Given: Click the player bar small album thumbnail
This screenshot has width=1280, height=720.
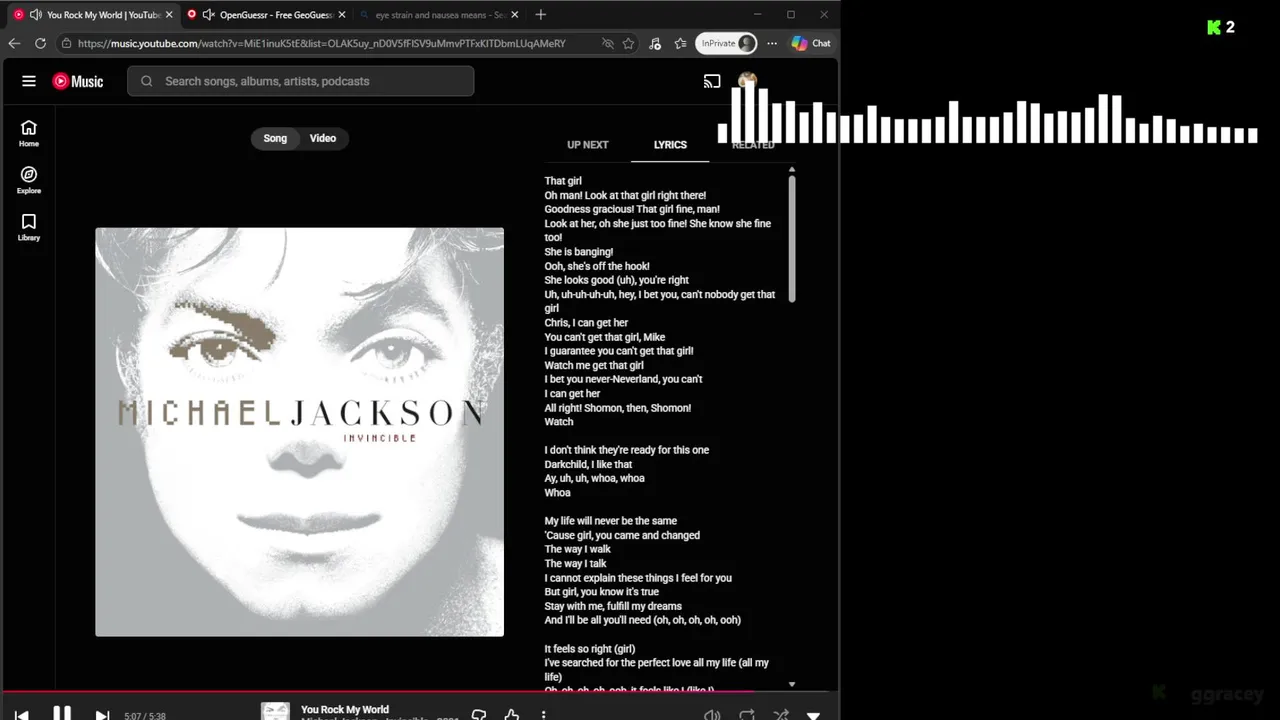Looking at the screenshot, I should point(275,712).
